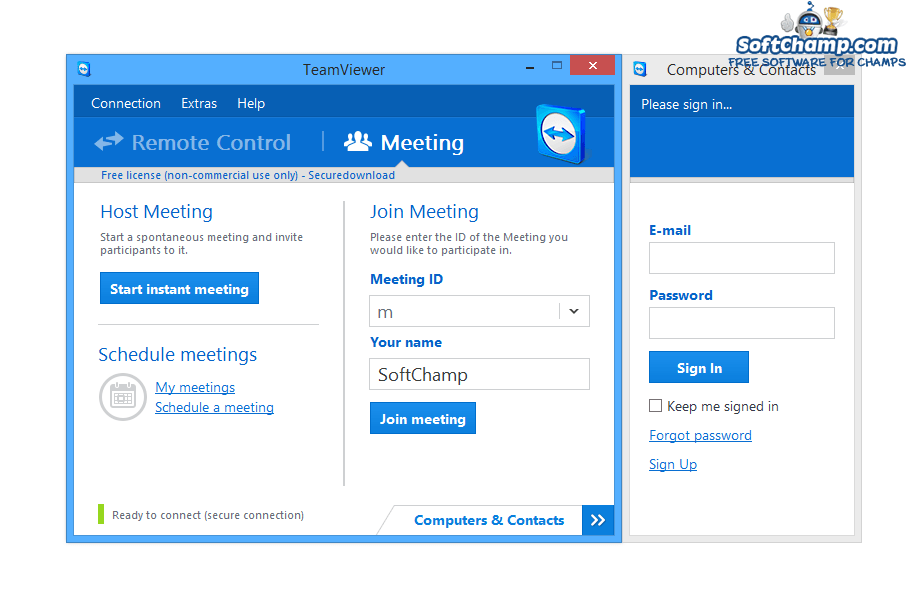
Task: Click the E-mail input field
Action: coord(742,258)
